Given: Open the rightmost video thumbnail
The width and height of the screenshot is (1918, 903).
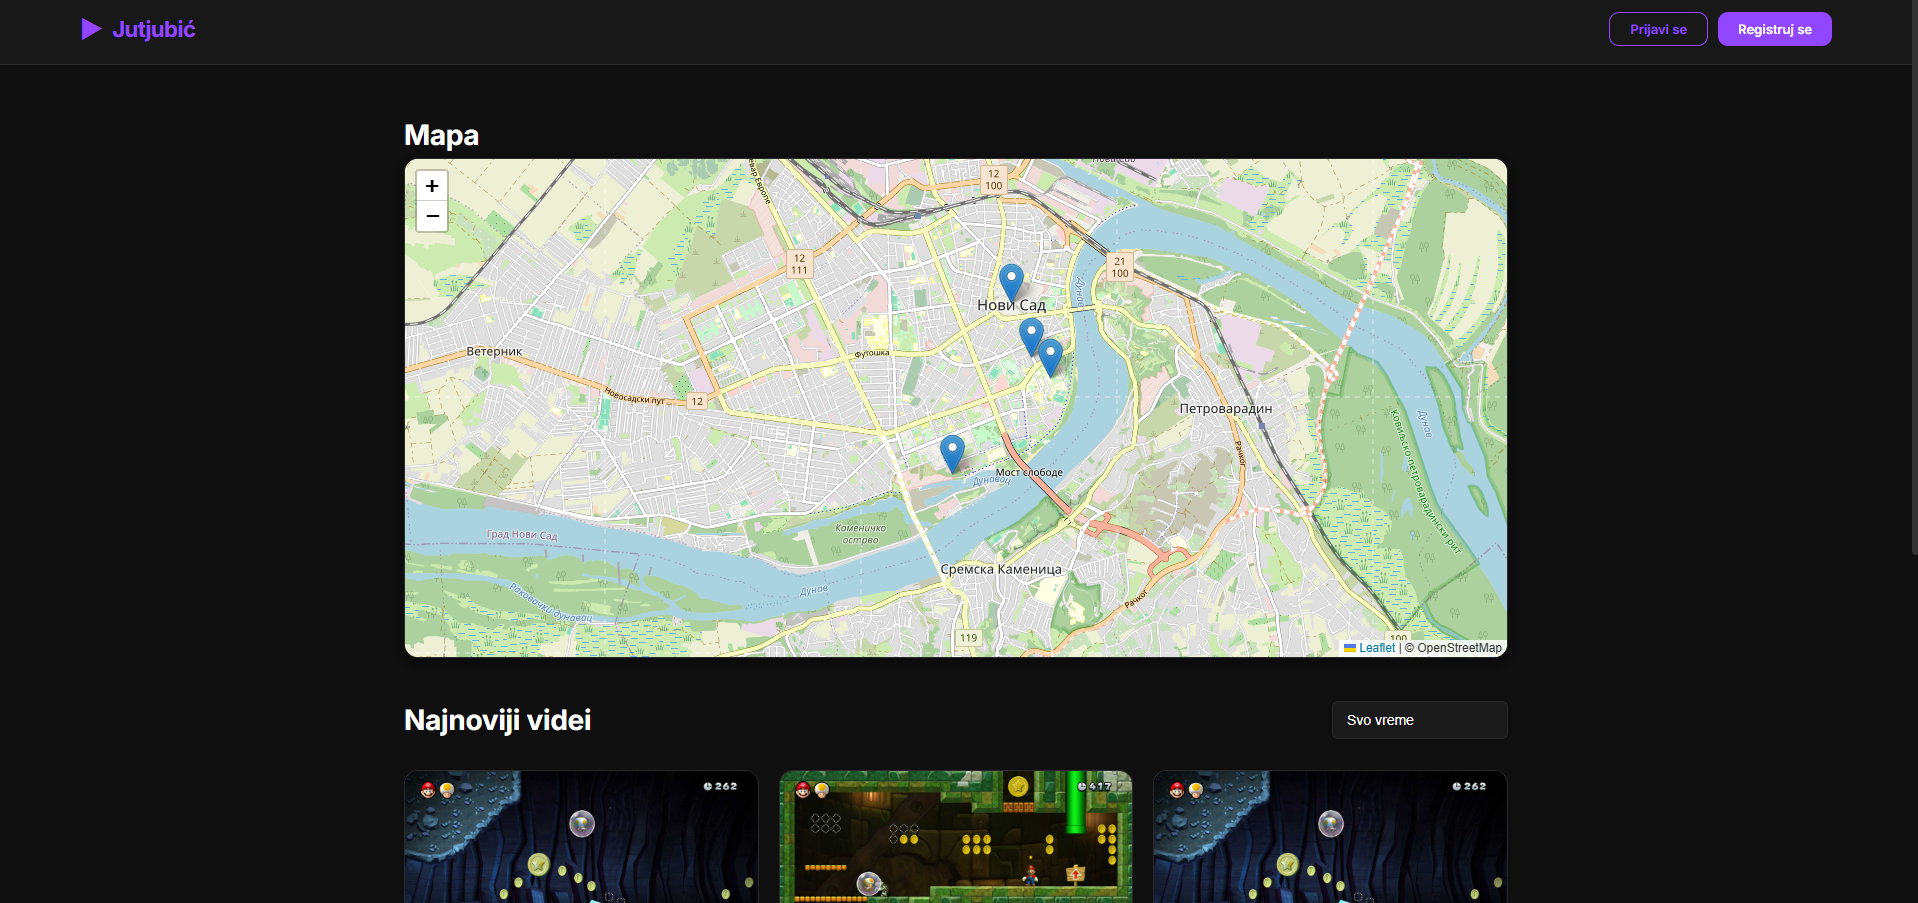Looking at the screenshot, I should pos(1329,836).
